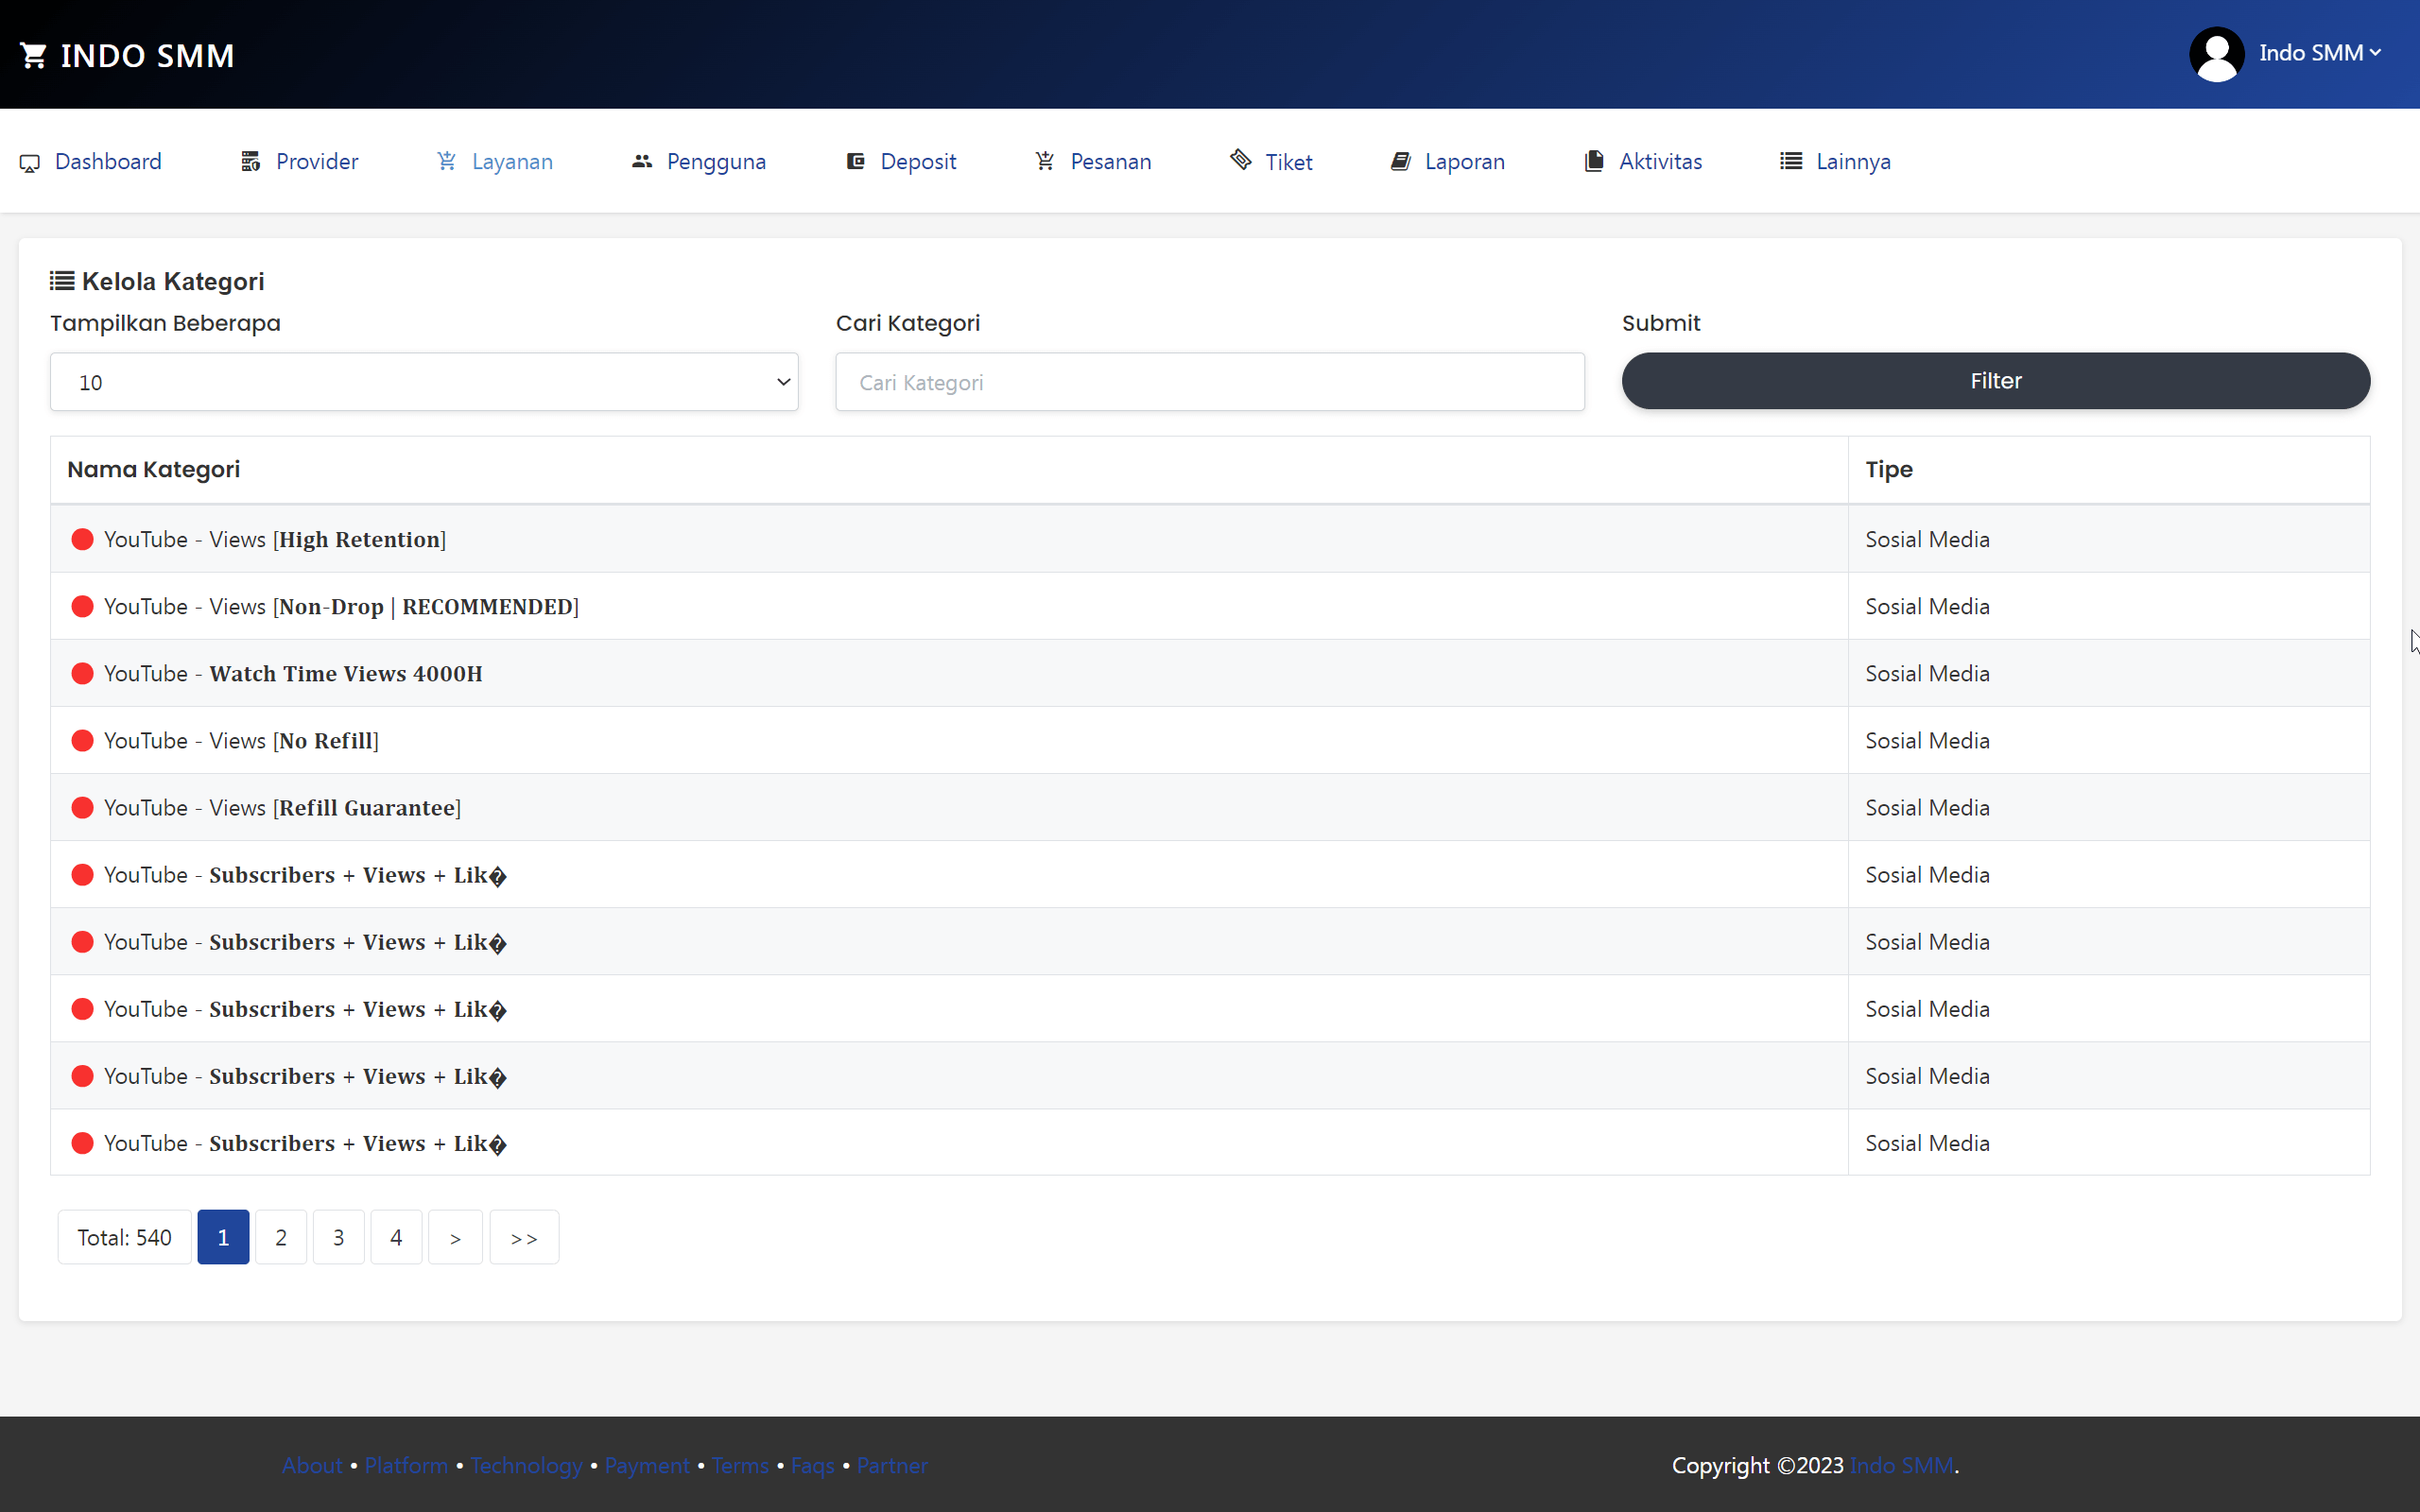Open Deposit using its card icon
This screenshot has height=1512, width=2420.
click(x=856, y=160)
